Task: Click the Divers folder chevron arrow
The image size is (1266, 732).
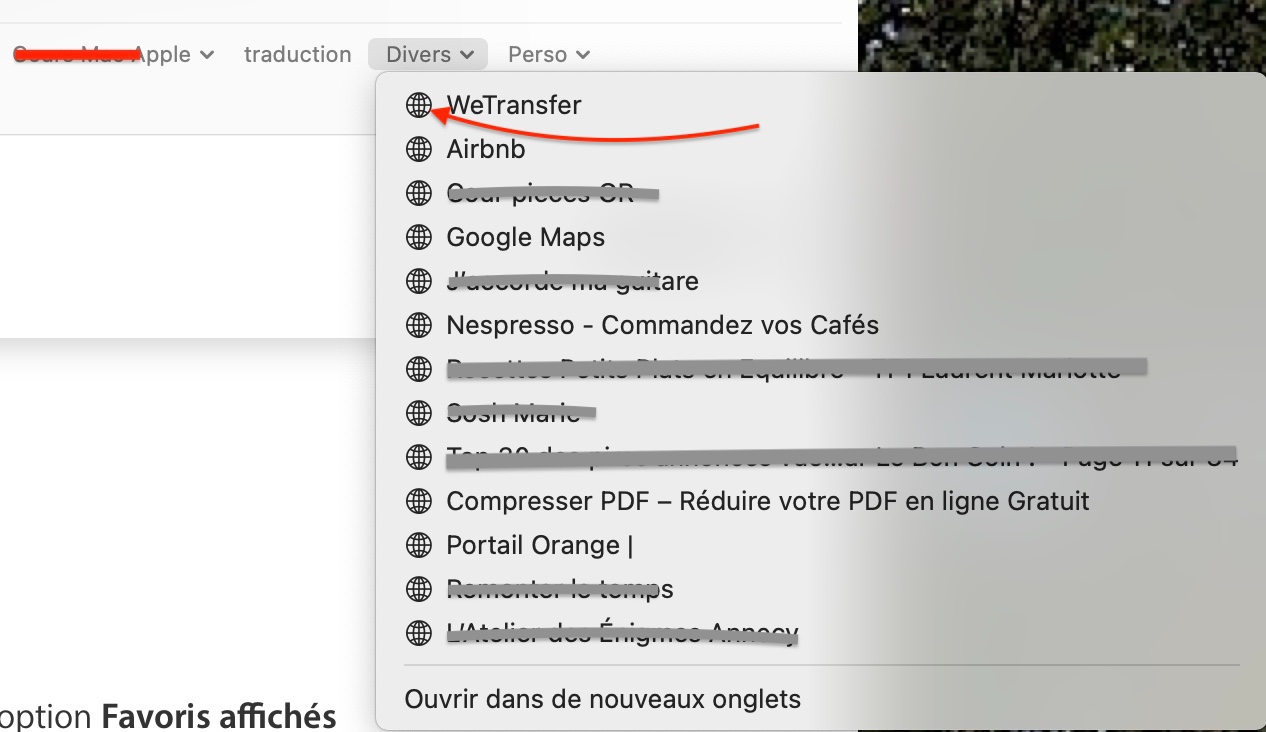Action: pos(467,55)
